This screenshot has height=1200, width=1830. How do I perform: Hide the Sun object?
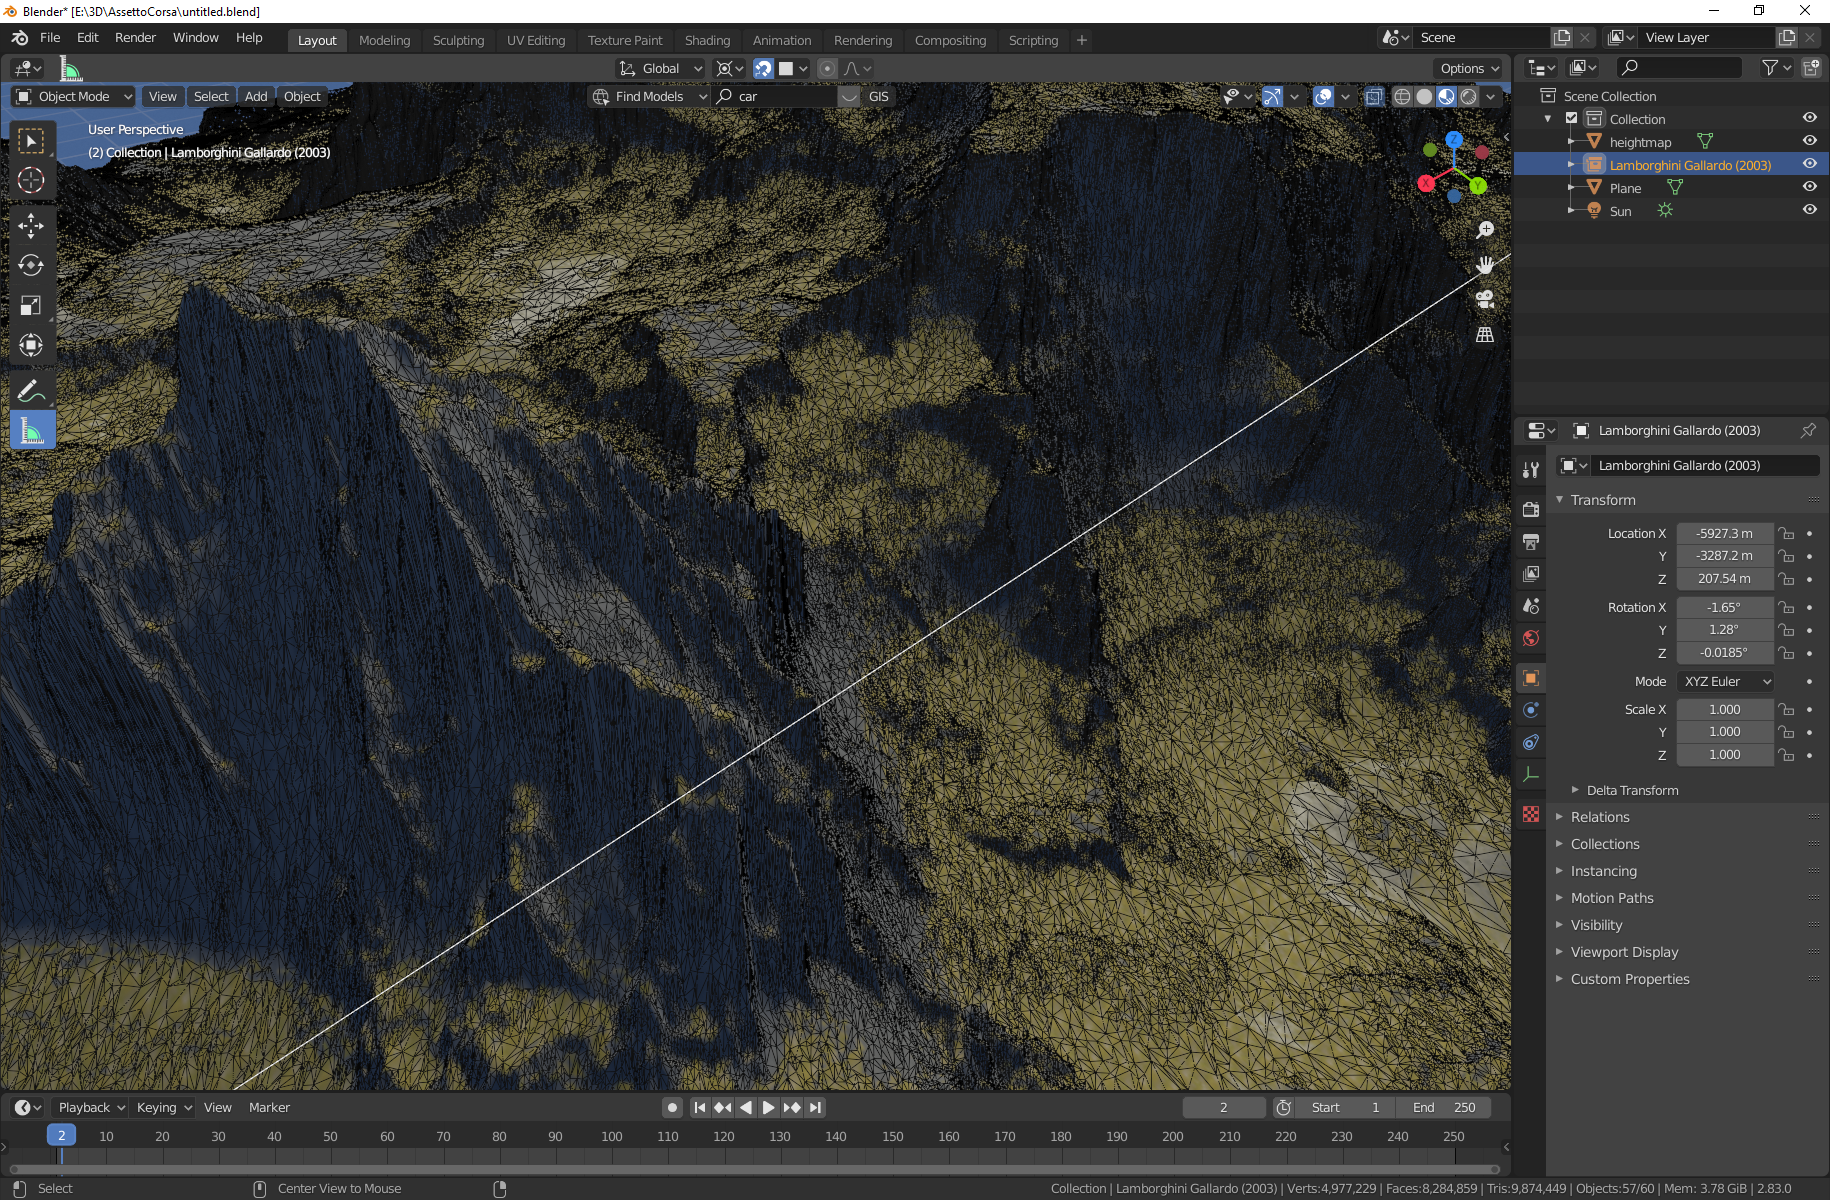(1810, 210)
